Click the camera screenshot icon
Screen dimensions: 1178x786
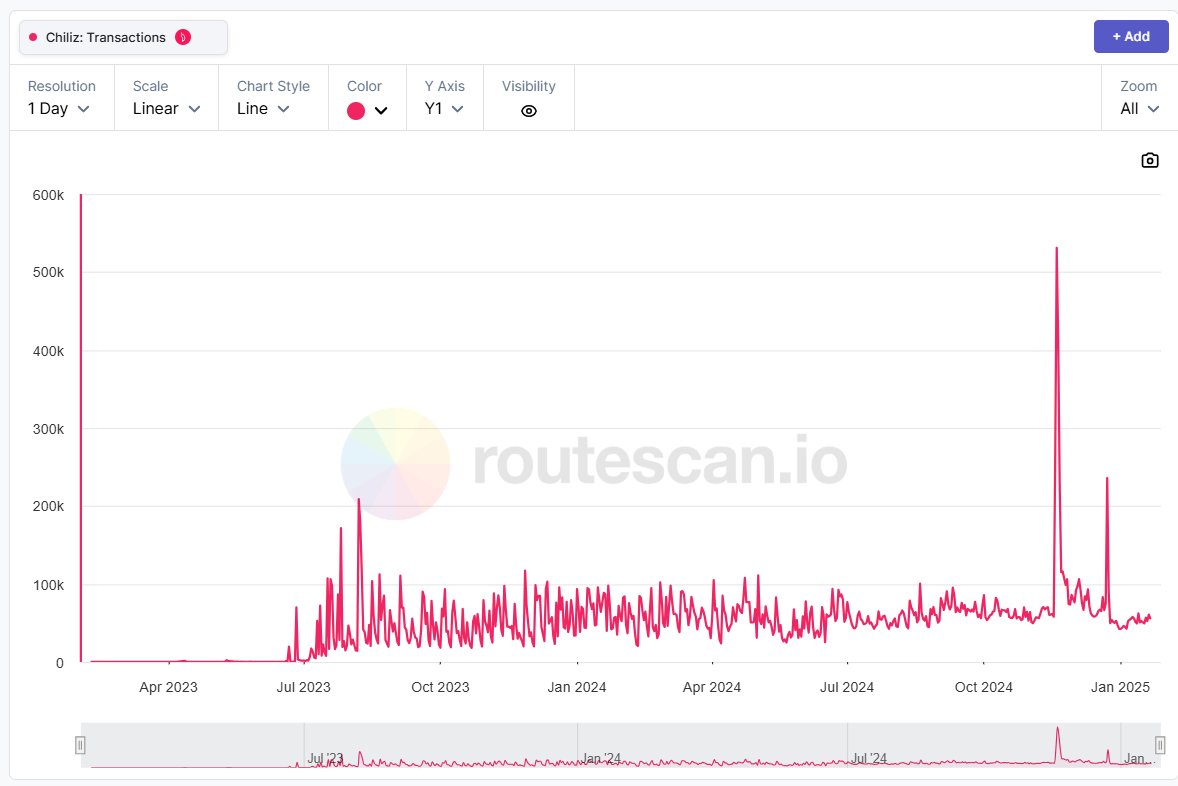[1149, 160]
